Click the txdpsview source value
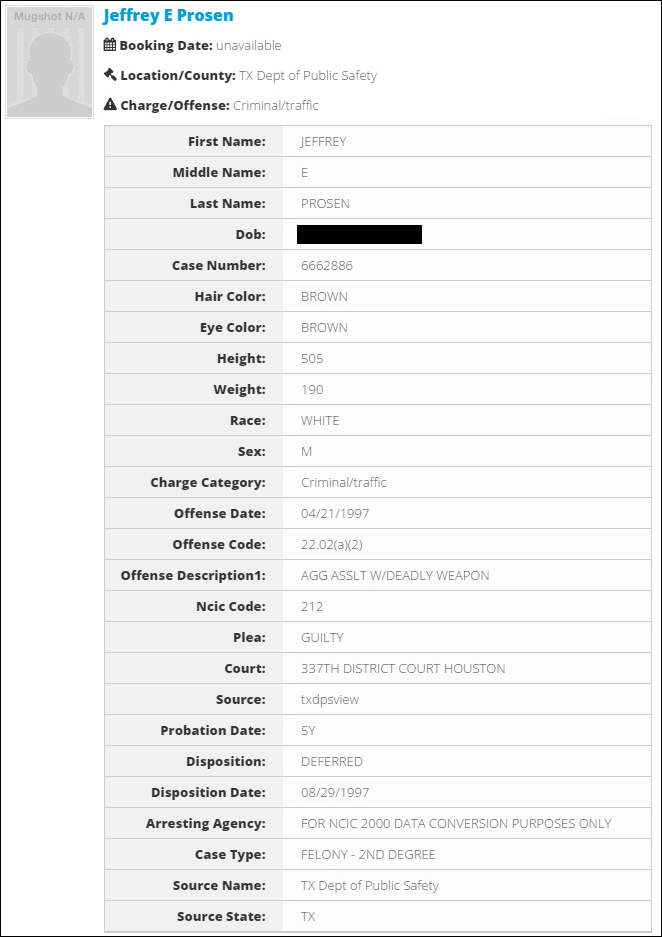This screenshot has width=662, height=937. click(x=330, y=700)
